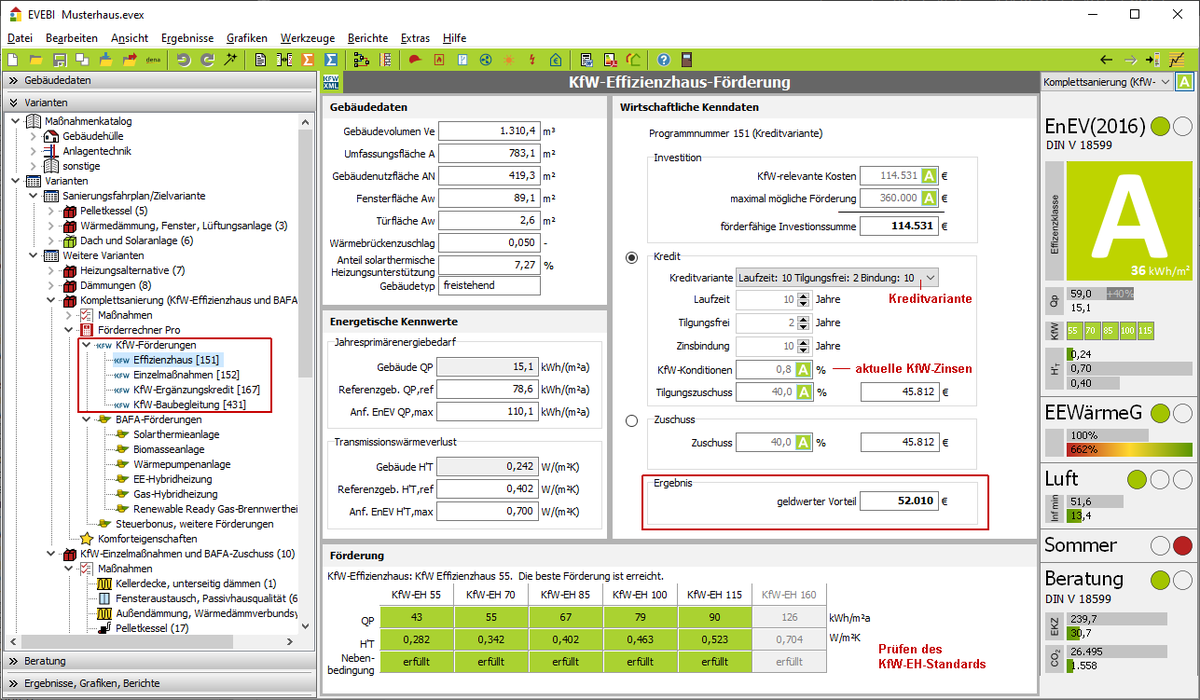This screenshot has width=1200, height=700.
Task: Click the red cap toolbar icon
Action: coord(414,60)
